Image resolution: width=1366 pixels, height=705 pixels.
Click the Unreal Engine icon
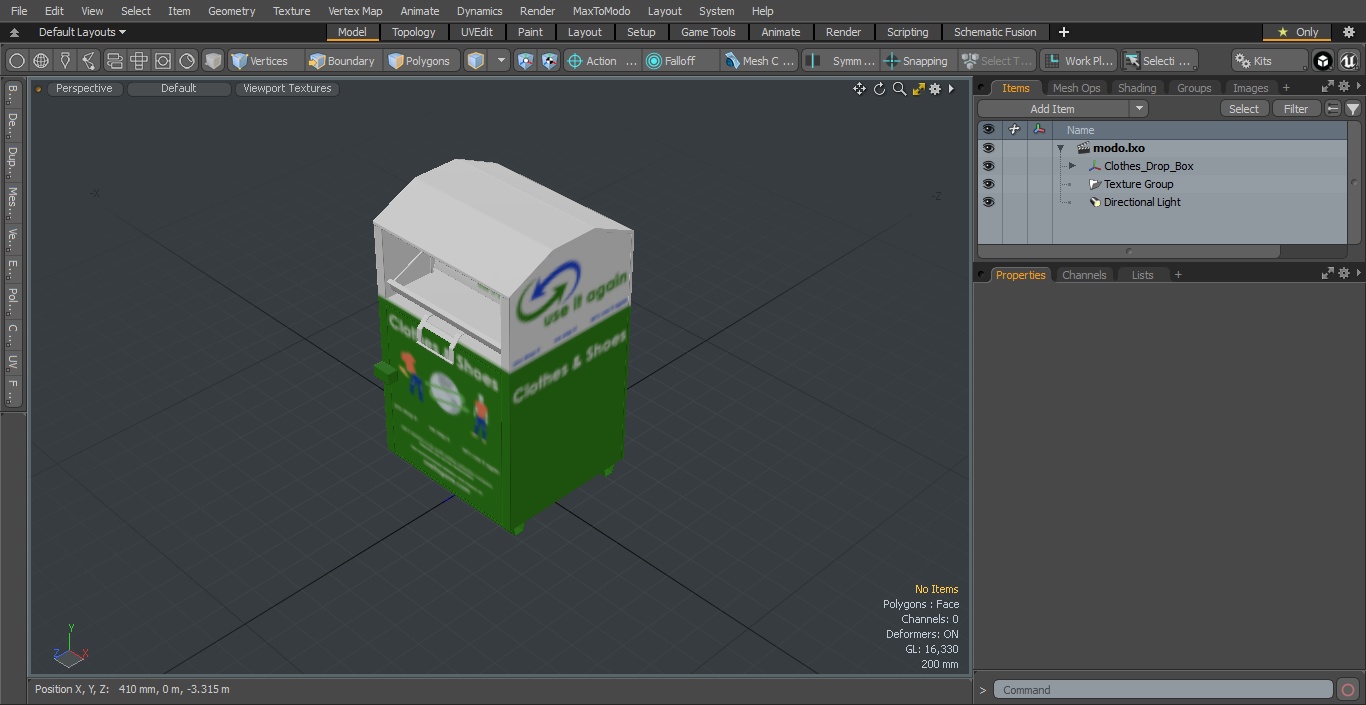(x=1348, y=61)
